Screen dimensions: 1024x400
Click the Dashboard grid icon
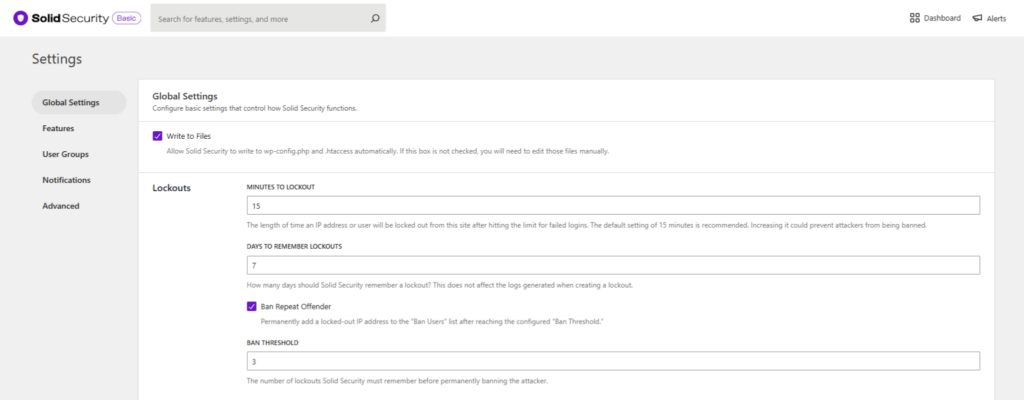[x=914, y=17]
